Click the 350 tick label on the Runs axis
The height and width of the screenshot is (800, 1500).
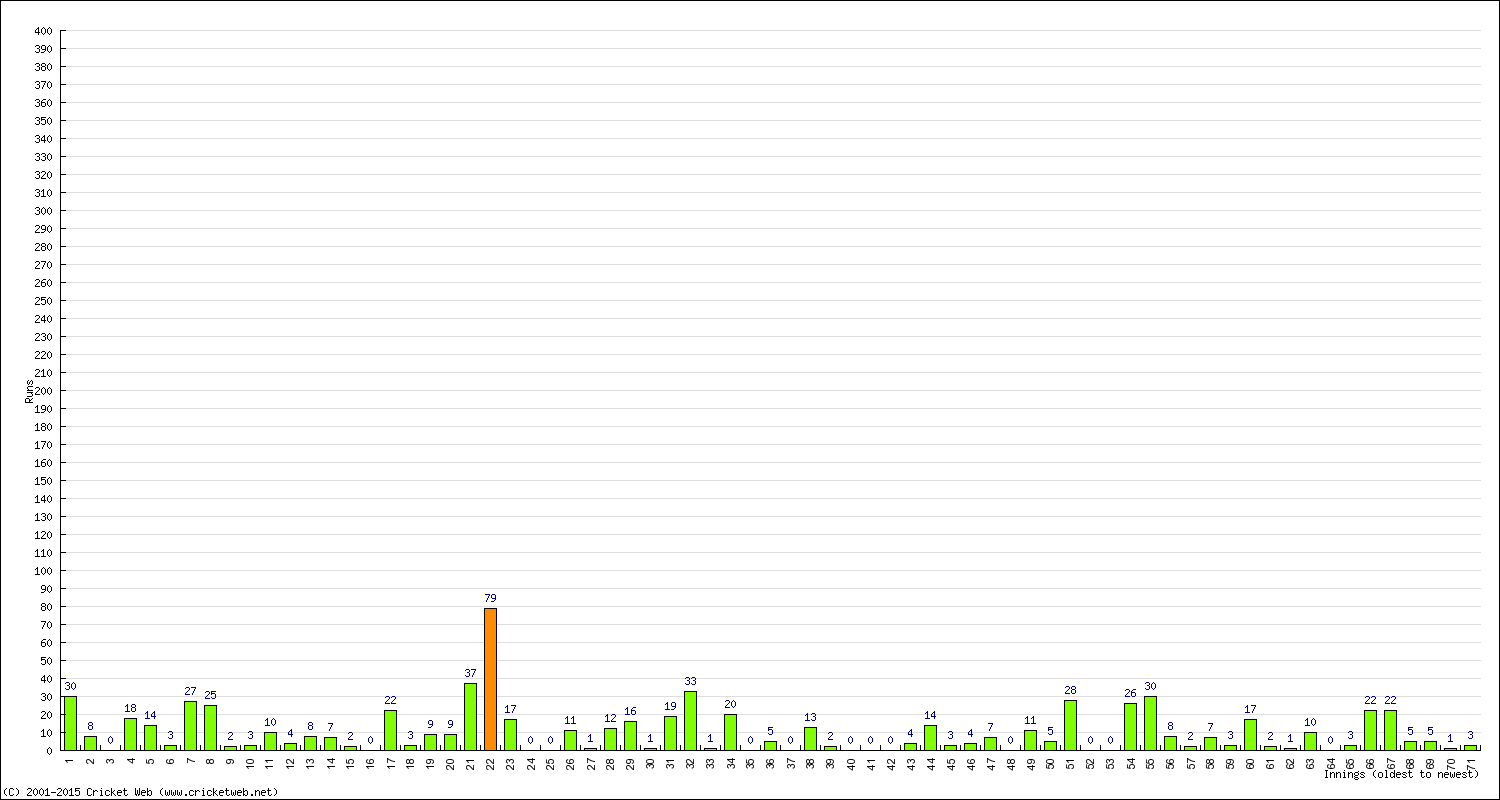(x=43, y=121)
